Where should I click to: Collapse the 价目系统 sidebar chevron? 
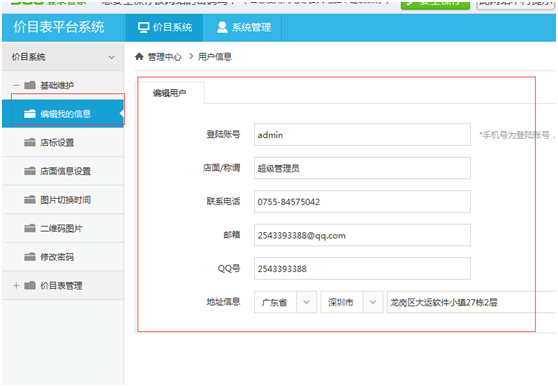coord(112,57)
